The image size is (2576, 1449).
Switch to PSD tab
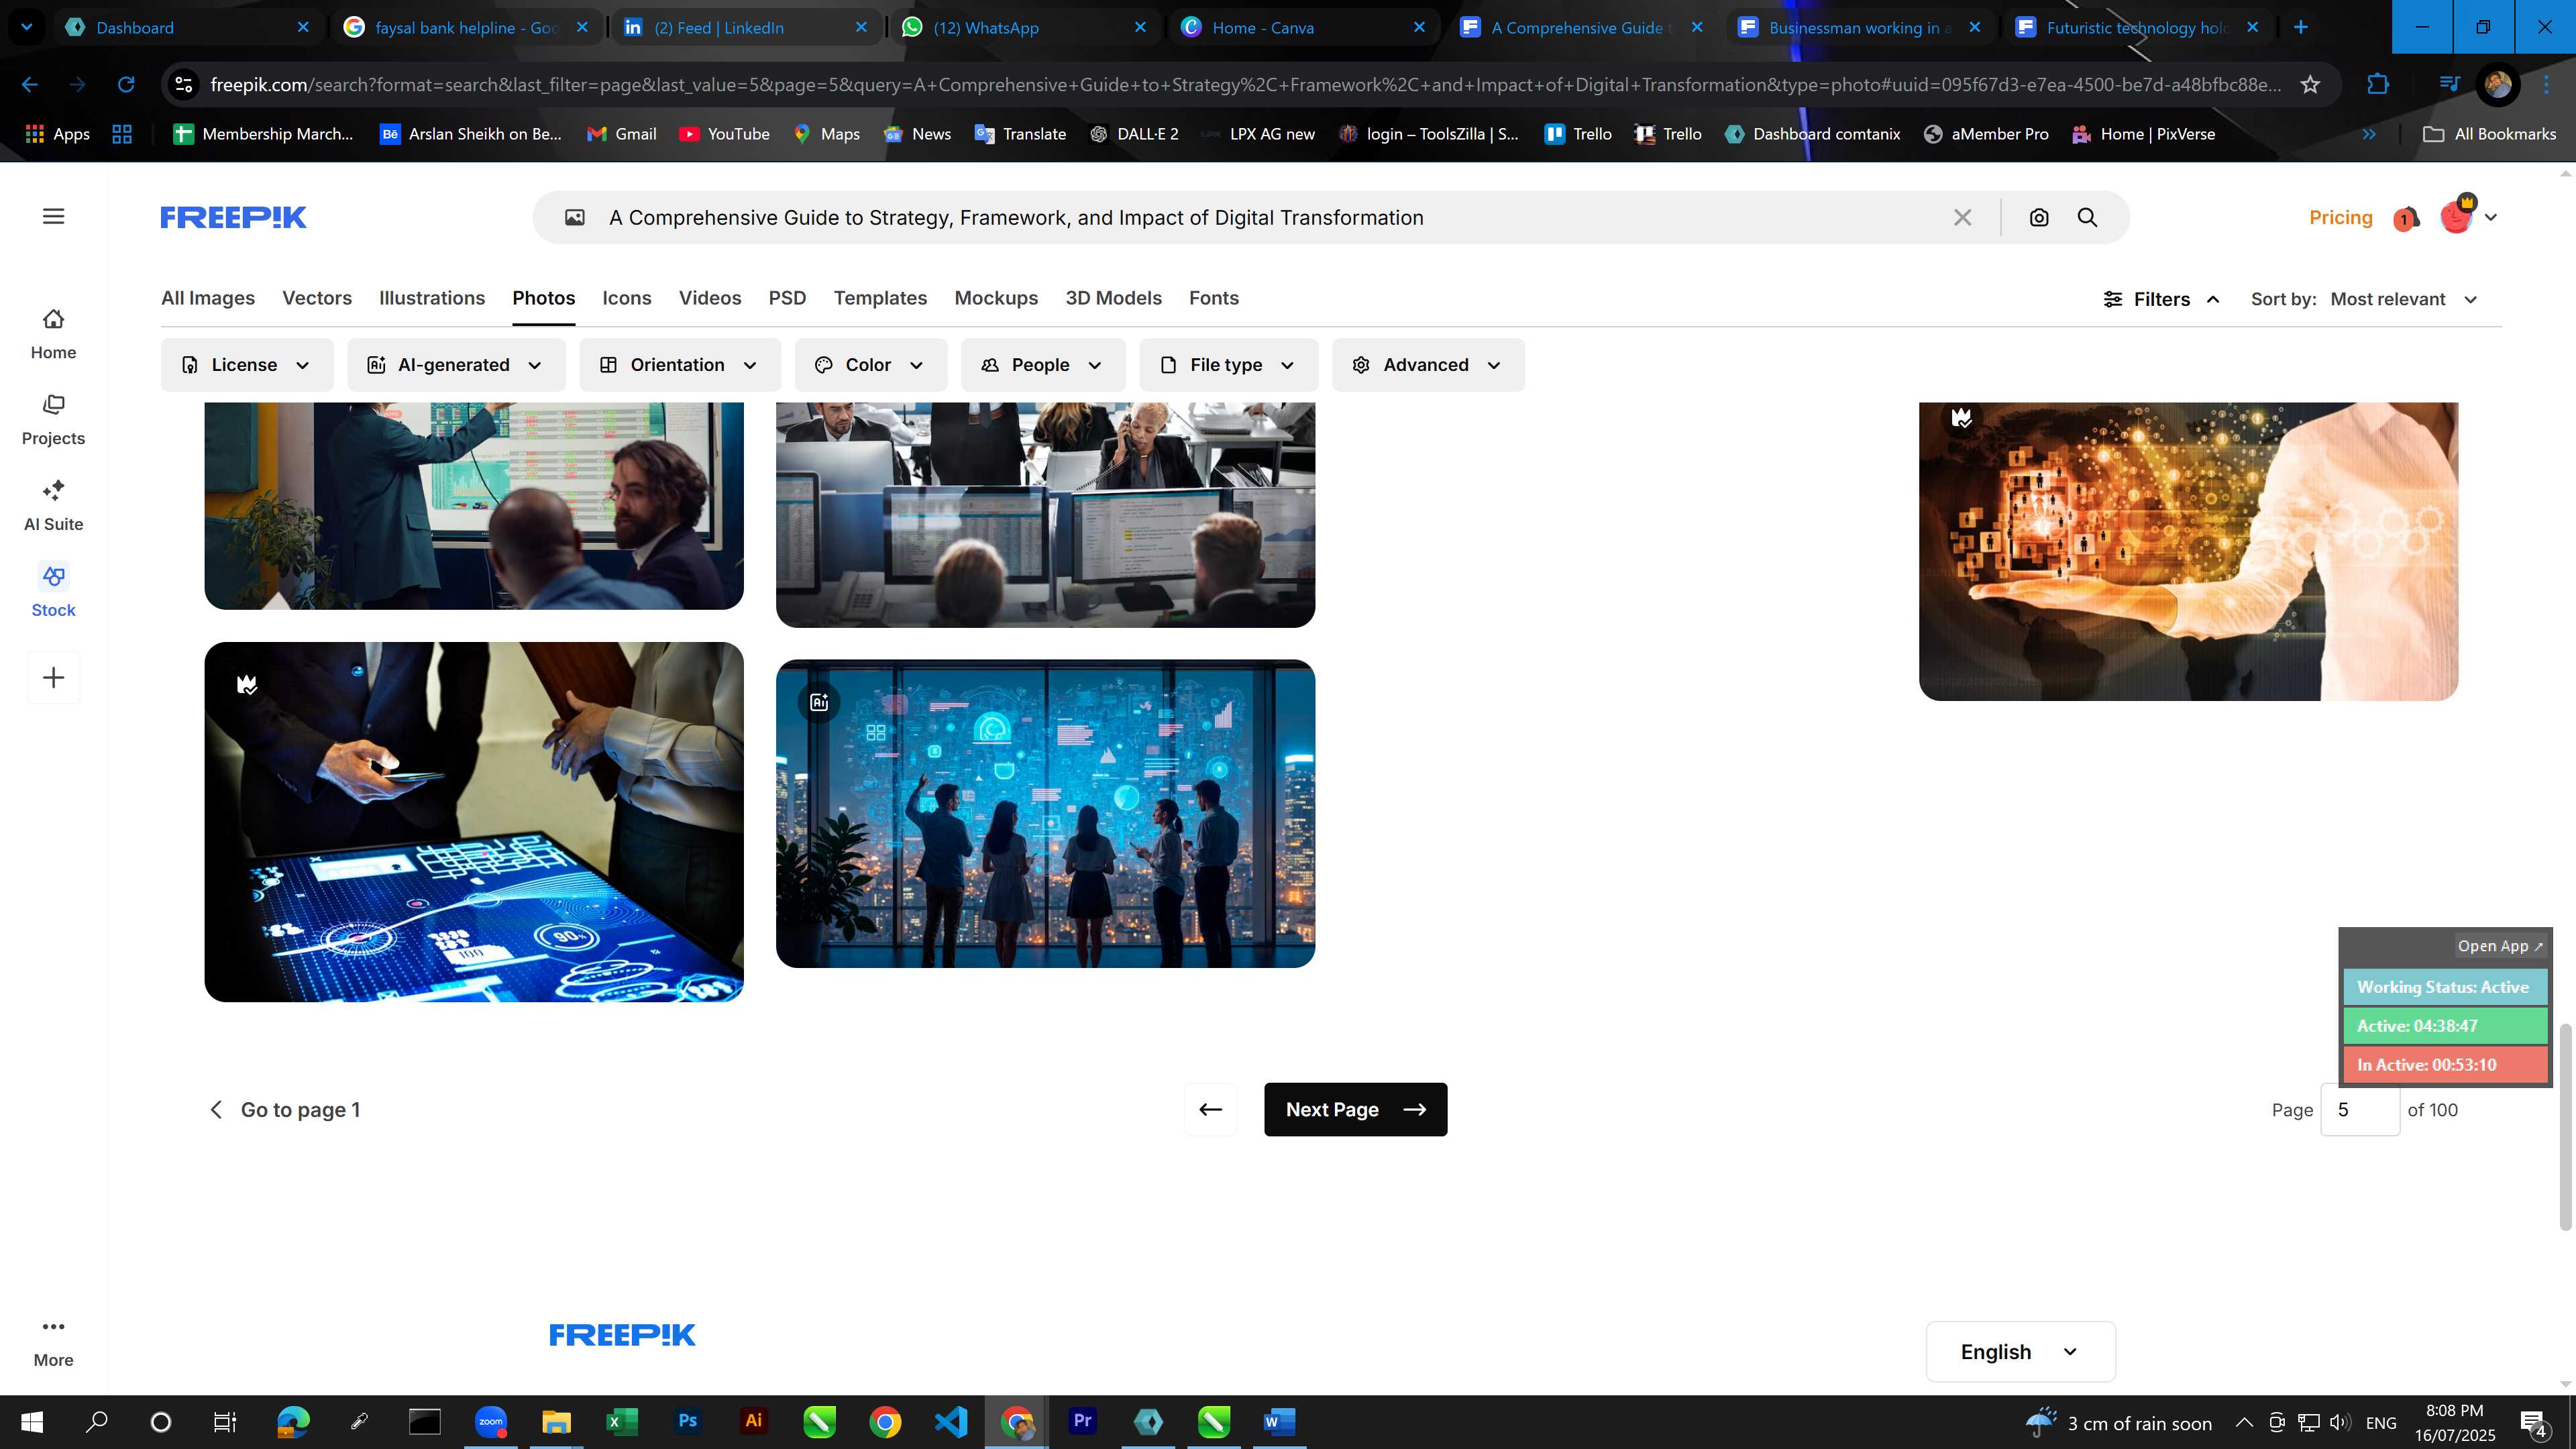(787, 298)
